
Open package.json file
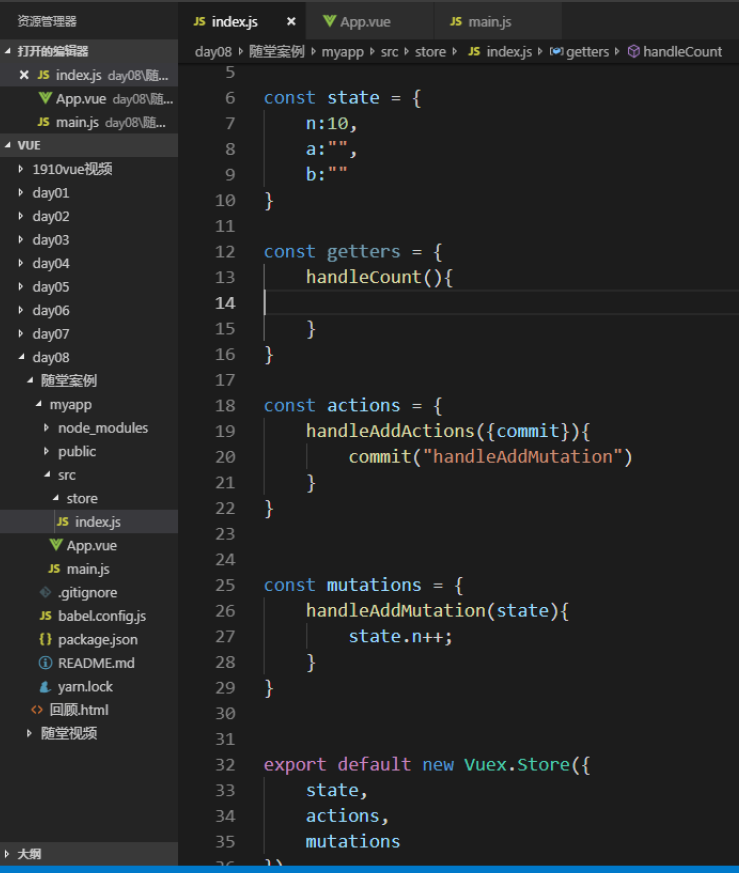[x=89, y=640]
